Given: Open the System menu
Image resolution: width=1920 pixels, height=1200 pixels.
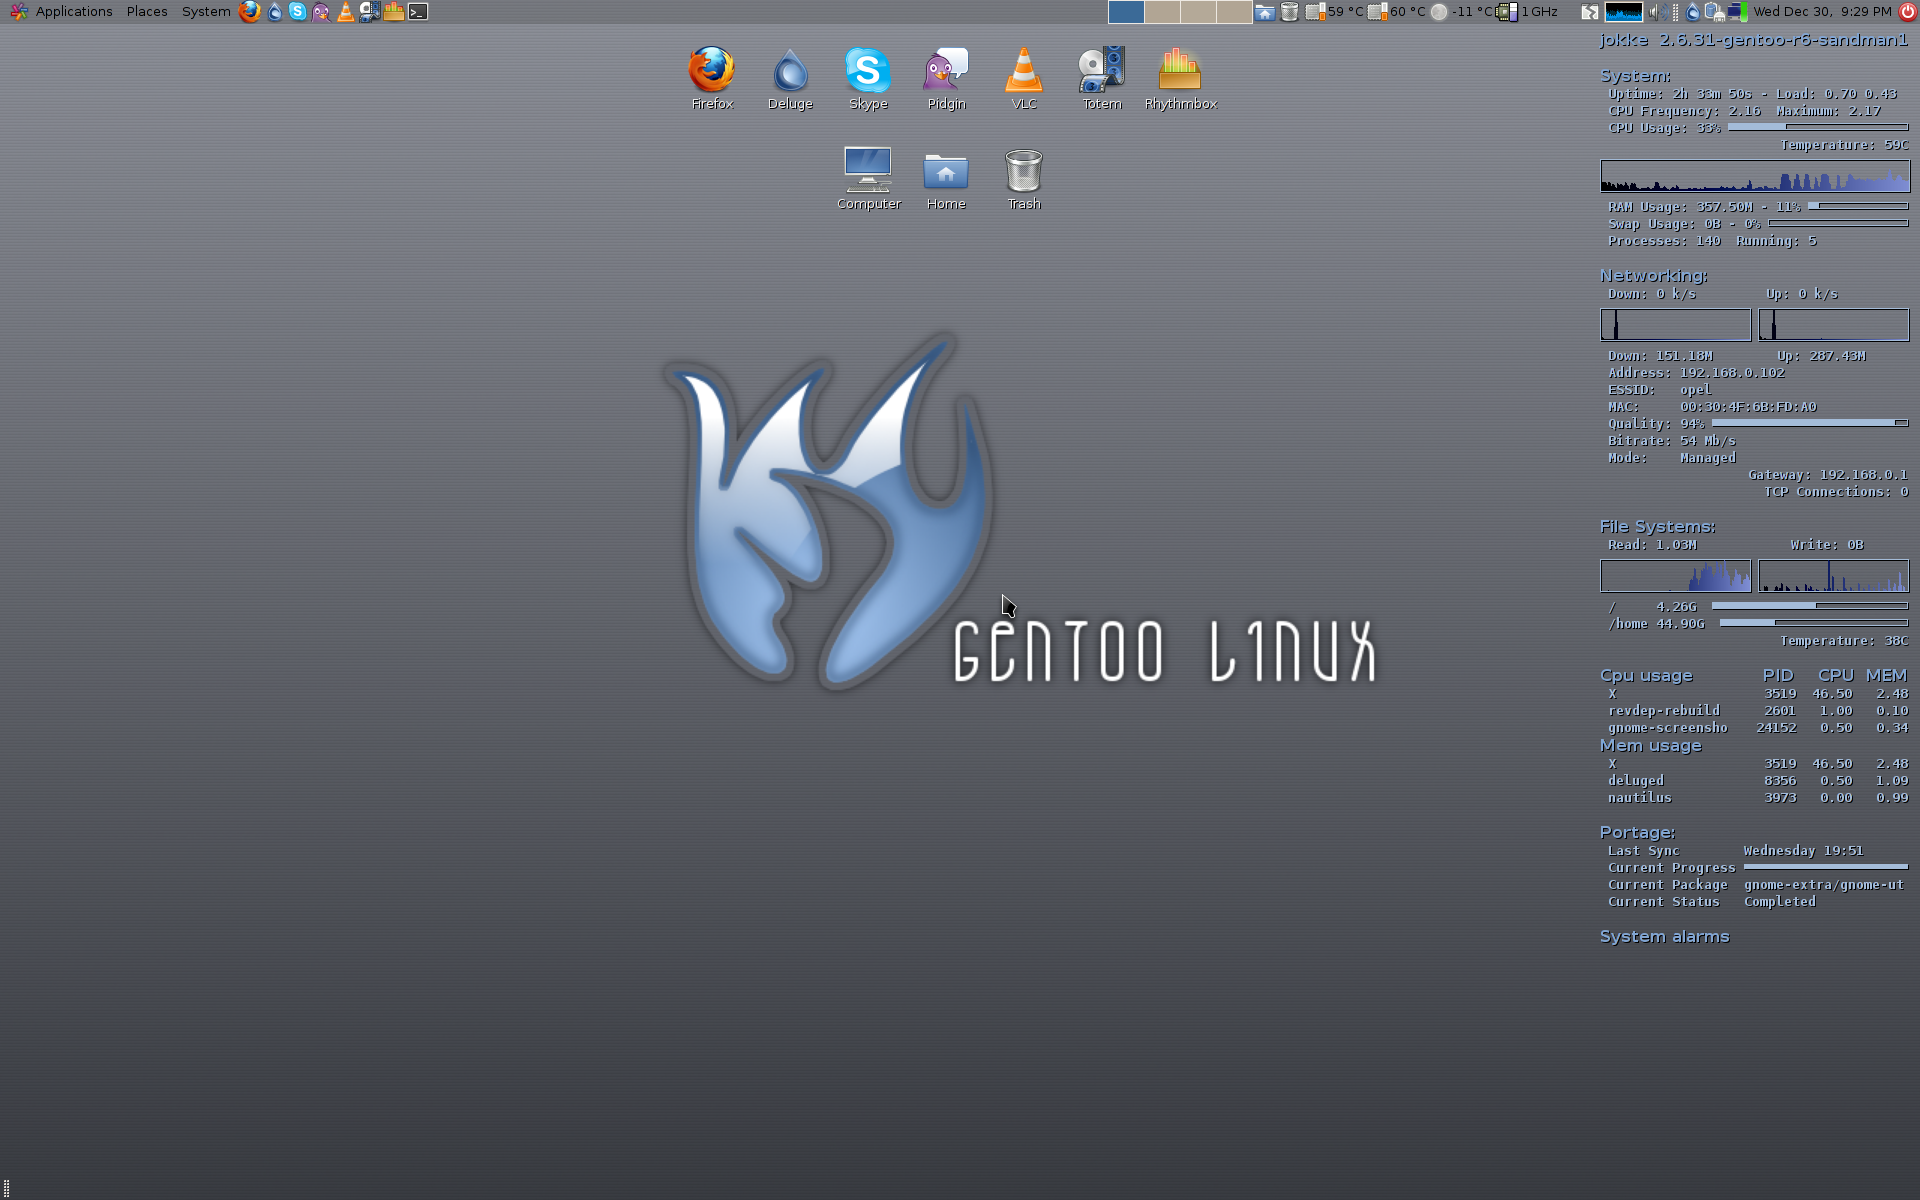Looking at the screenshot, I should [206, 12].
